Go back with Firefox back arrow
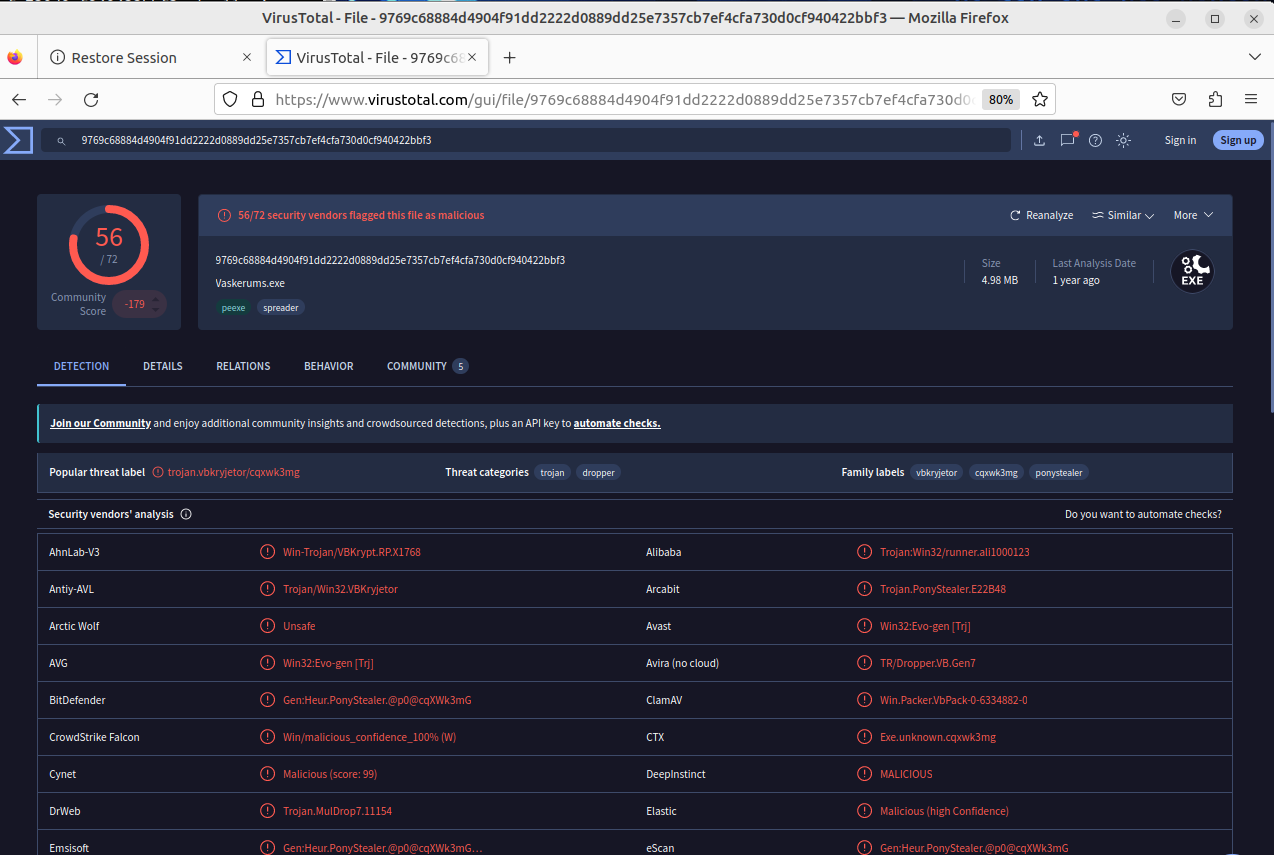This screenshot has height=855, width=1274. click(x=19, y=100)
